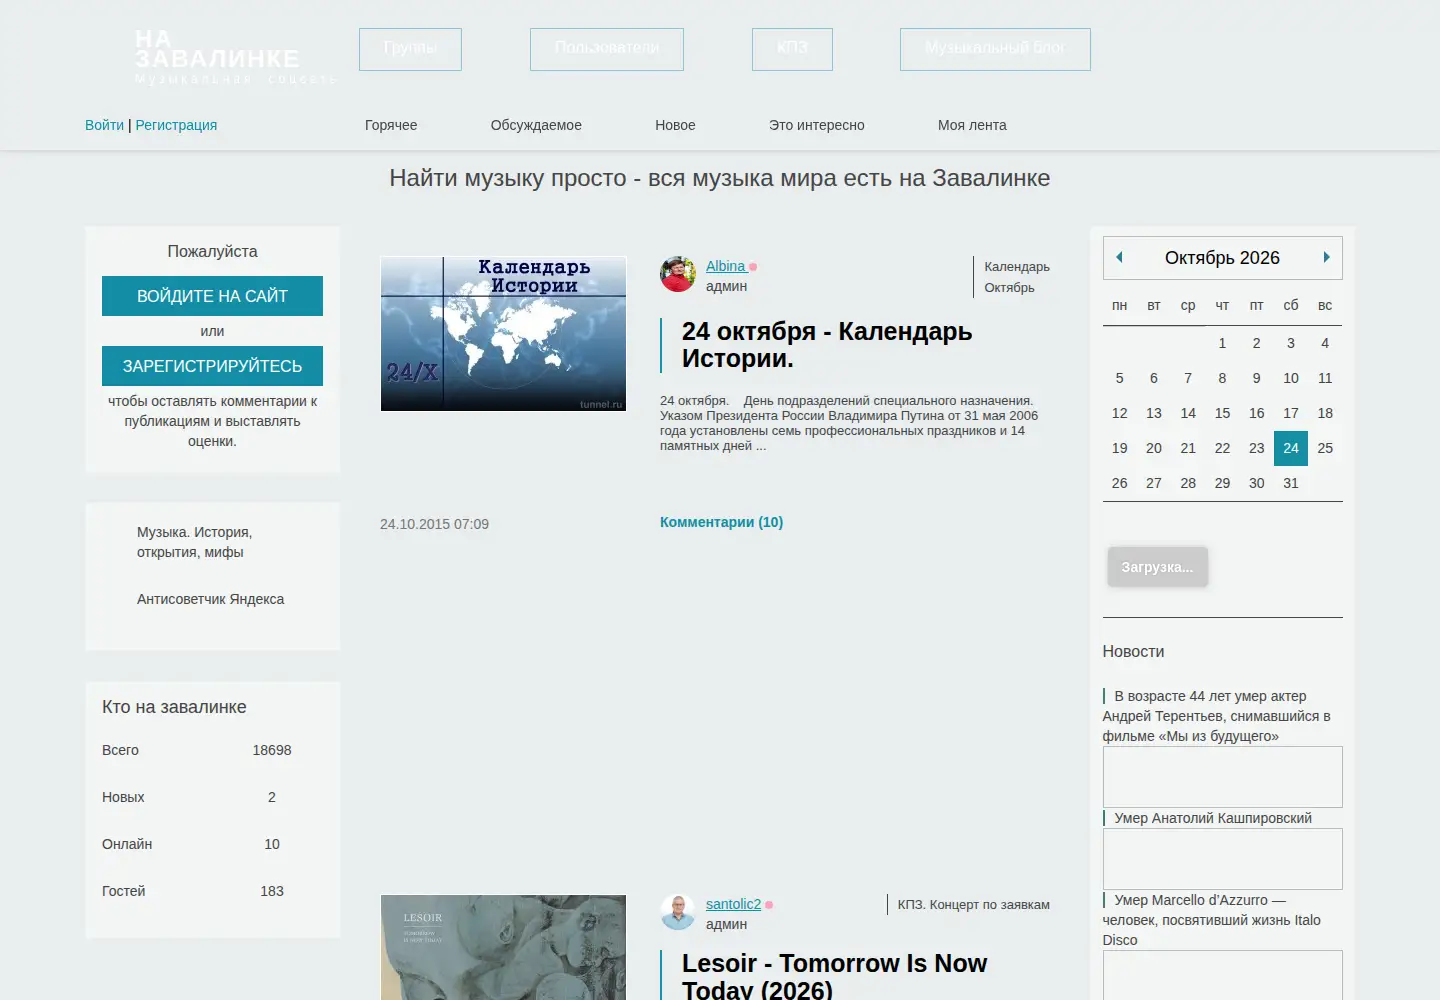Click the Новых 2 statistic

click(x=197, y=797)
